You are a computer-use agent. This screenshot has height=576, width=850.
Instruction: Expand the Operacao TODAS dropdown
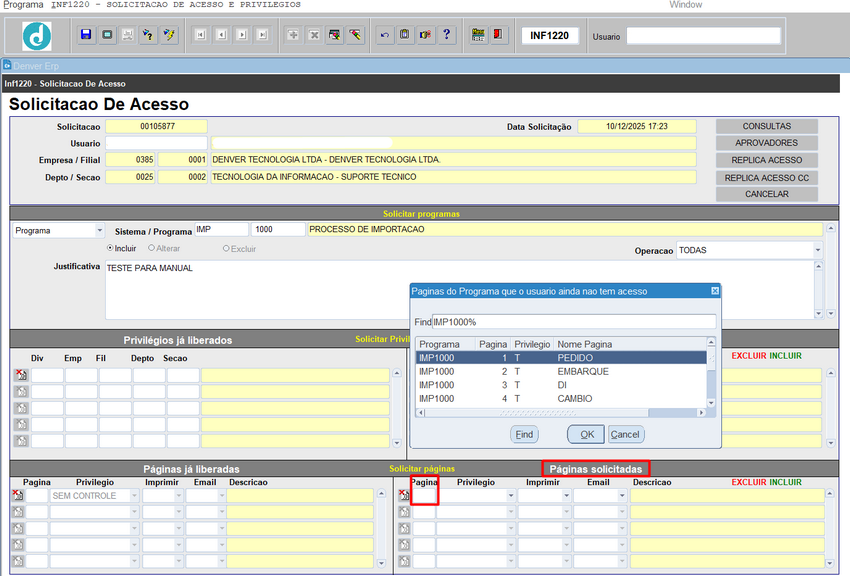coord(817,250)
